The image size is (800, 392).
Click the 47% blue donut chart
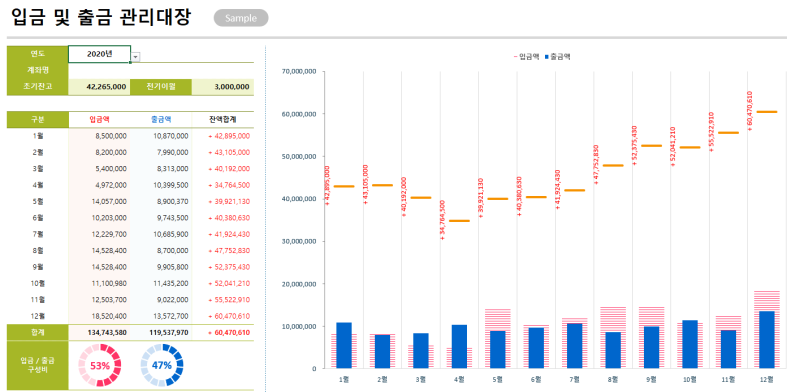click(162, 365)
